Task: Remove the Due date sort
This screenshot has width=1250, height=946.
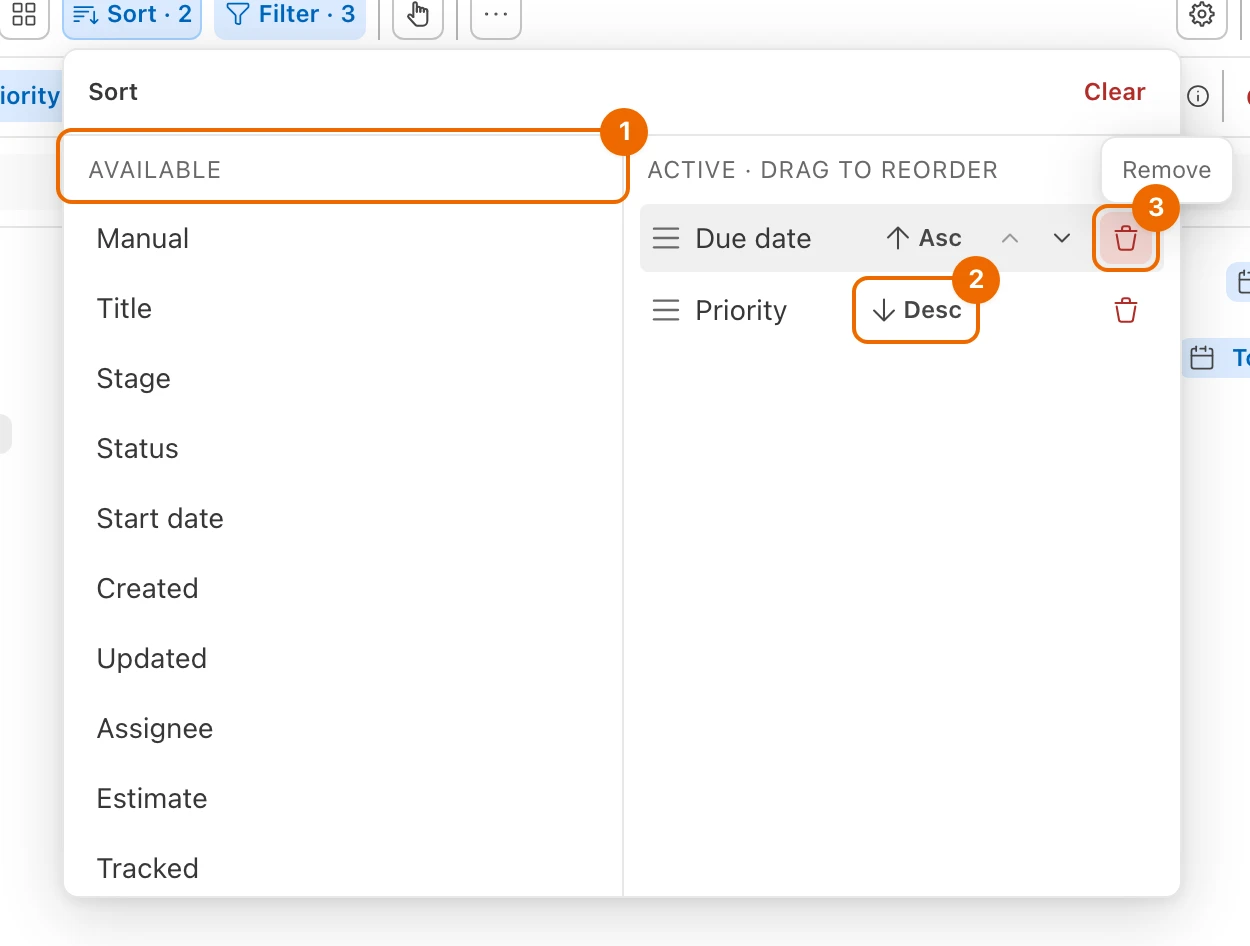Action: click(1126, 238)
